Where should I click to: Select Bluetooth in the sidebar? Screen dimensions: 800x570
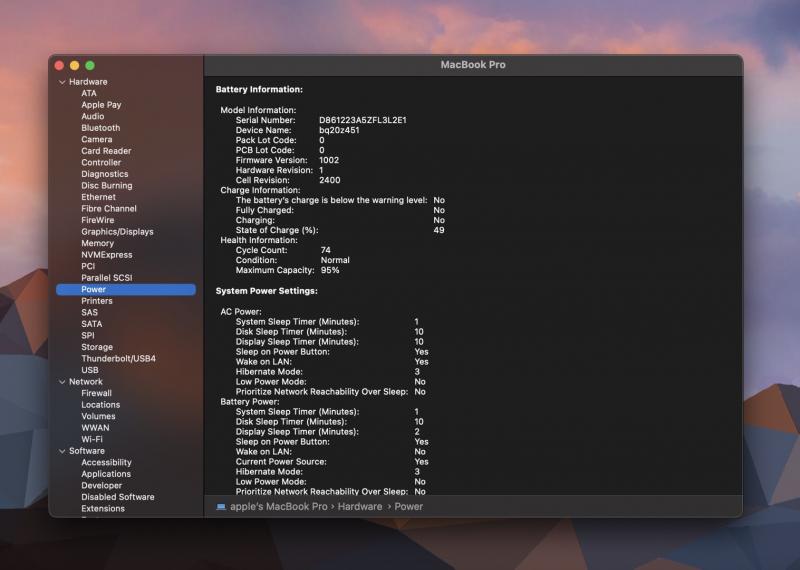point(100,128)
